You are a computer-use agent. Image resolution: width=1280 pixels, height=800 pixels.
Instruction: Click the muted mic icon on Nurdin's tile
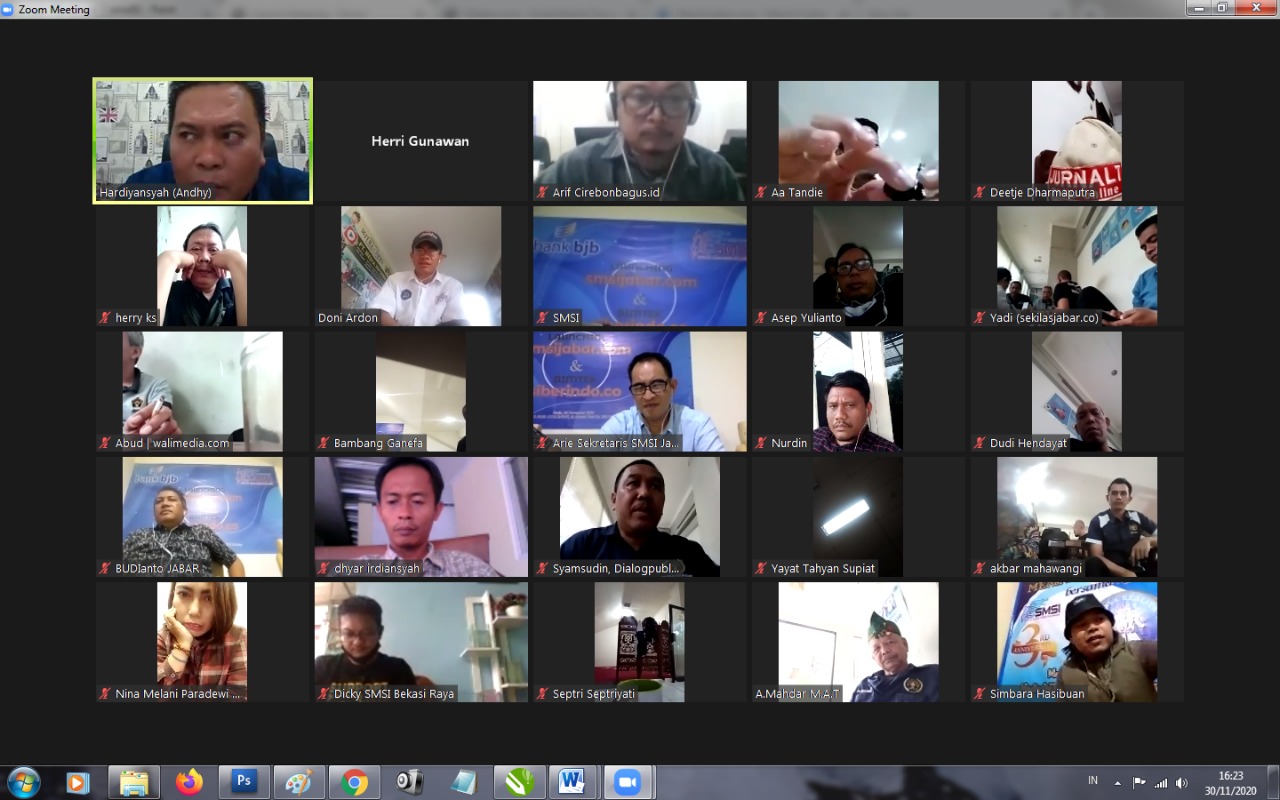[x=761, y=443]
